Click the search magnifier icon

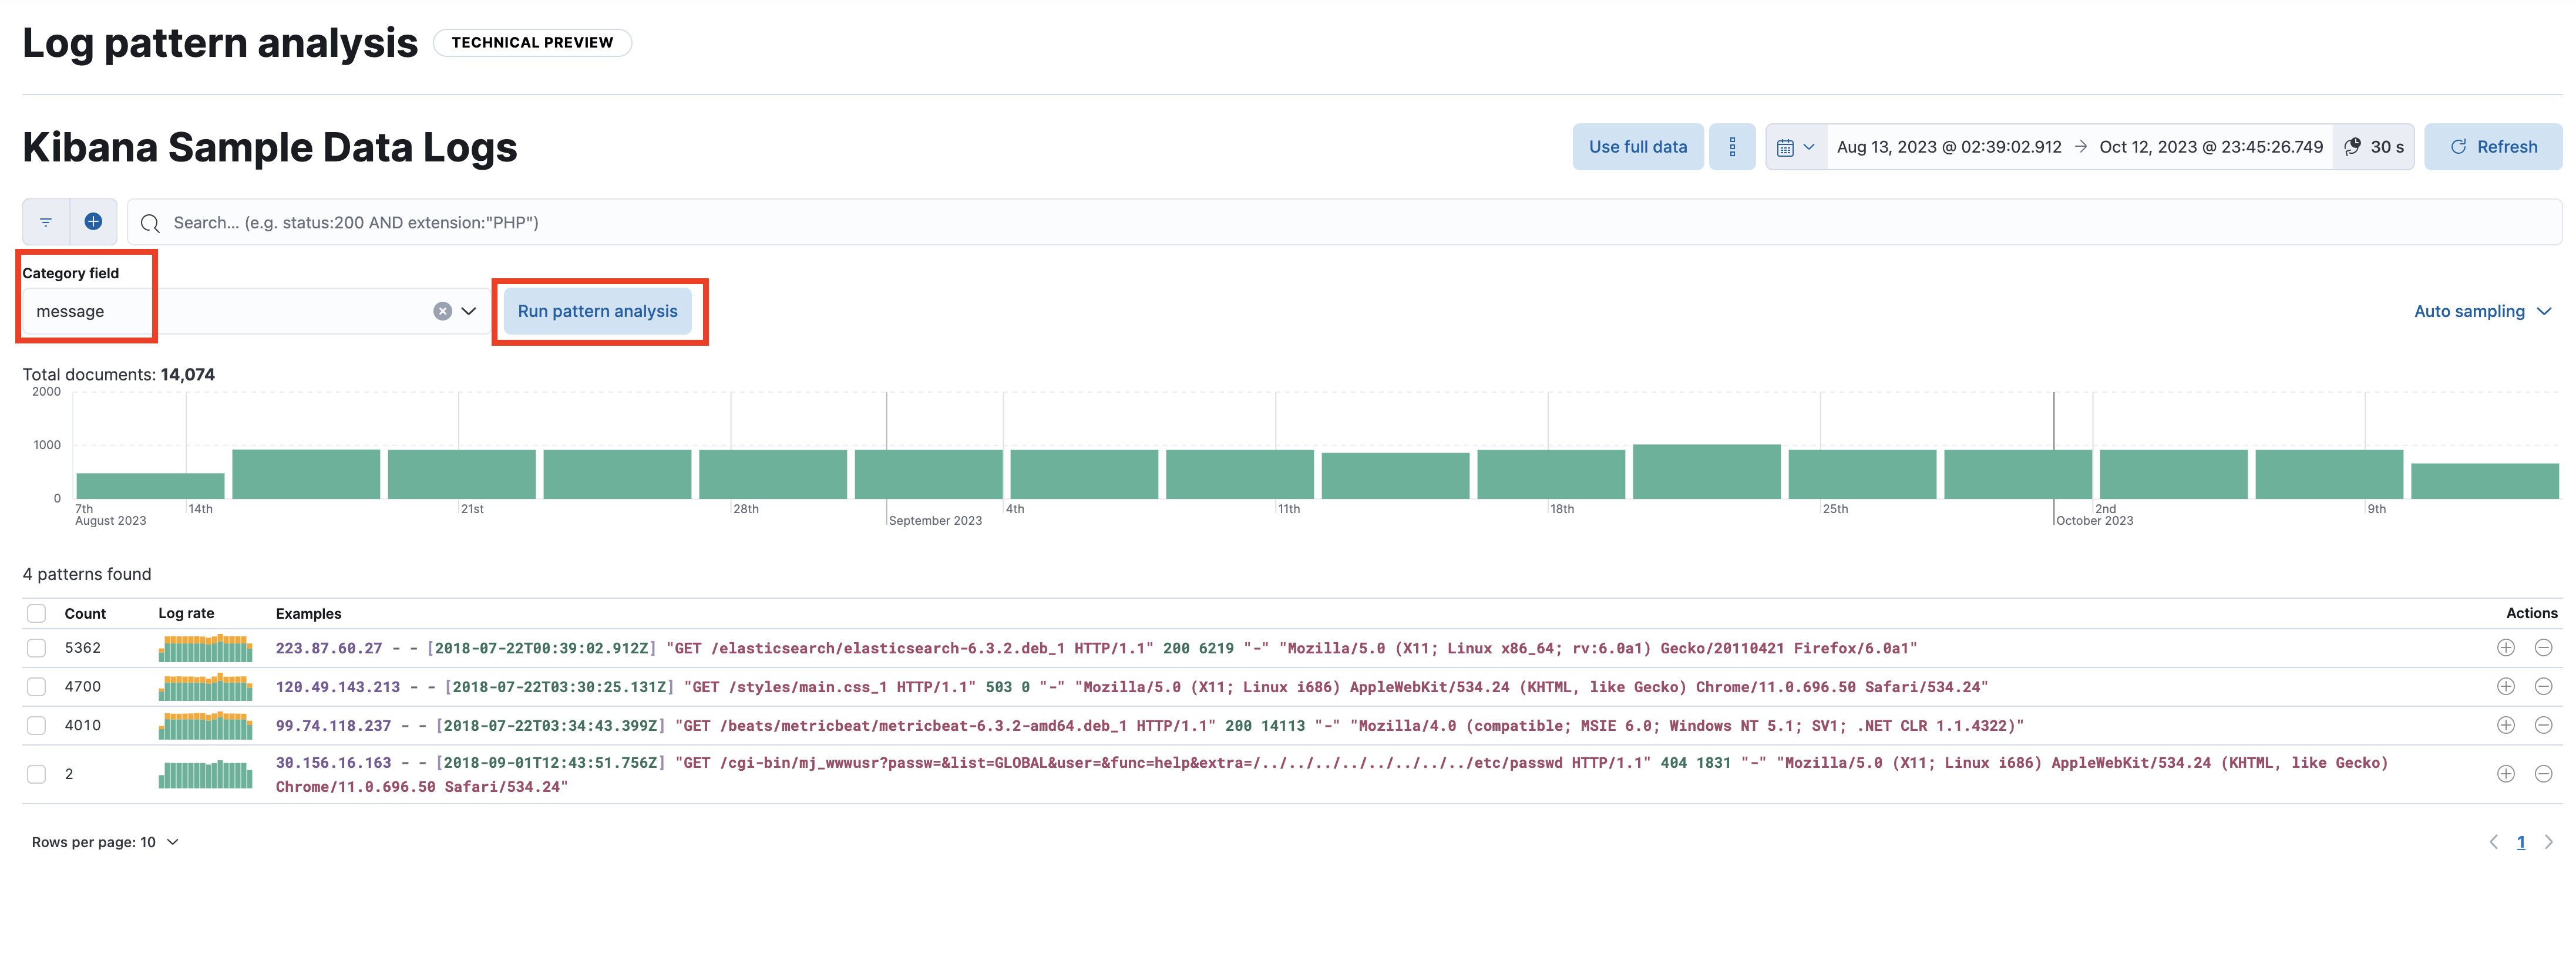click(150, 223)
